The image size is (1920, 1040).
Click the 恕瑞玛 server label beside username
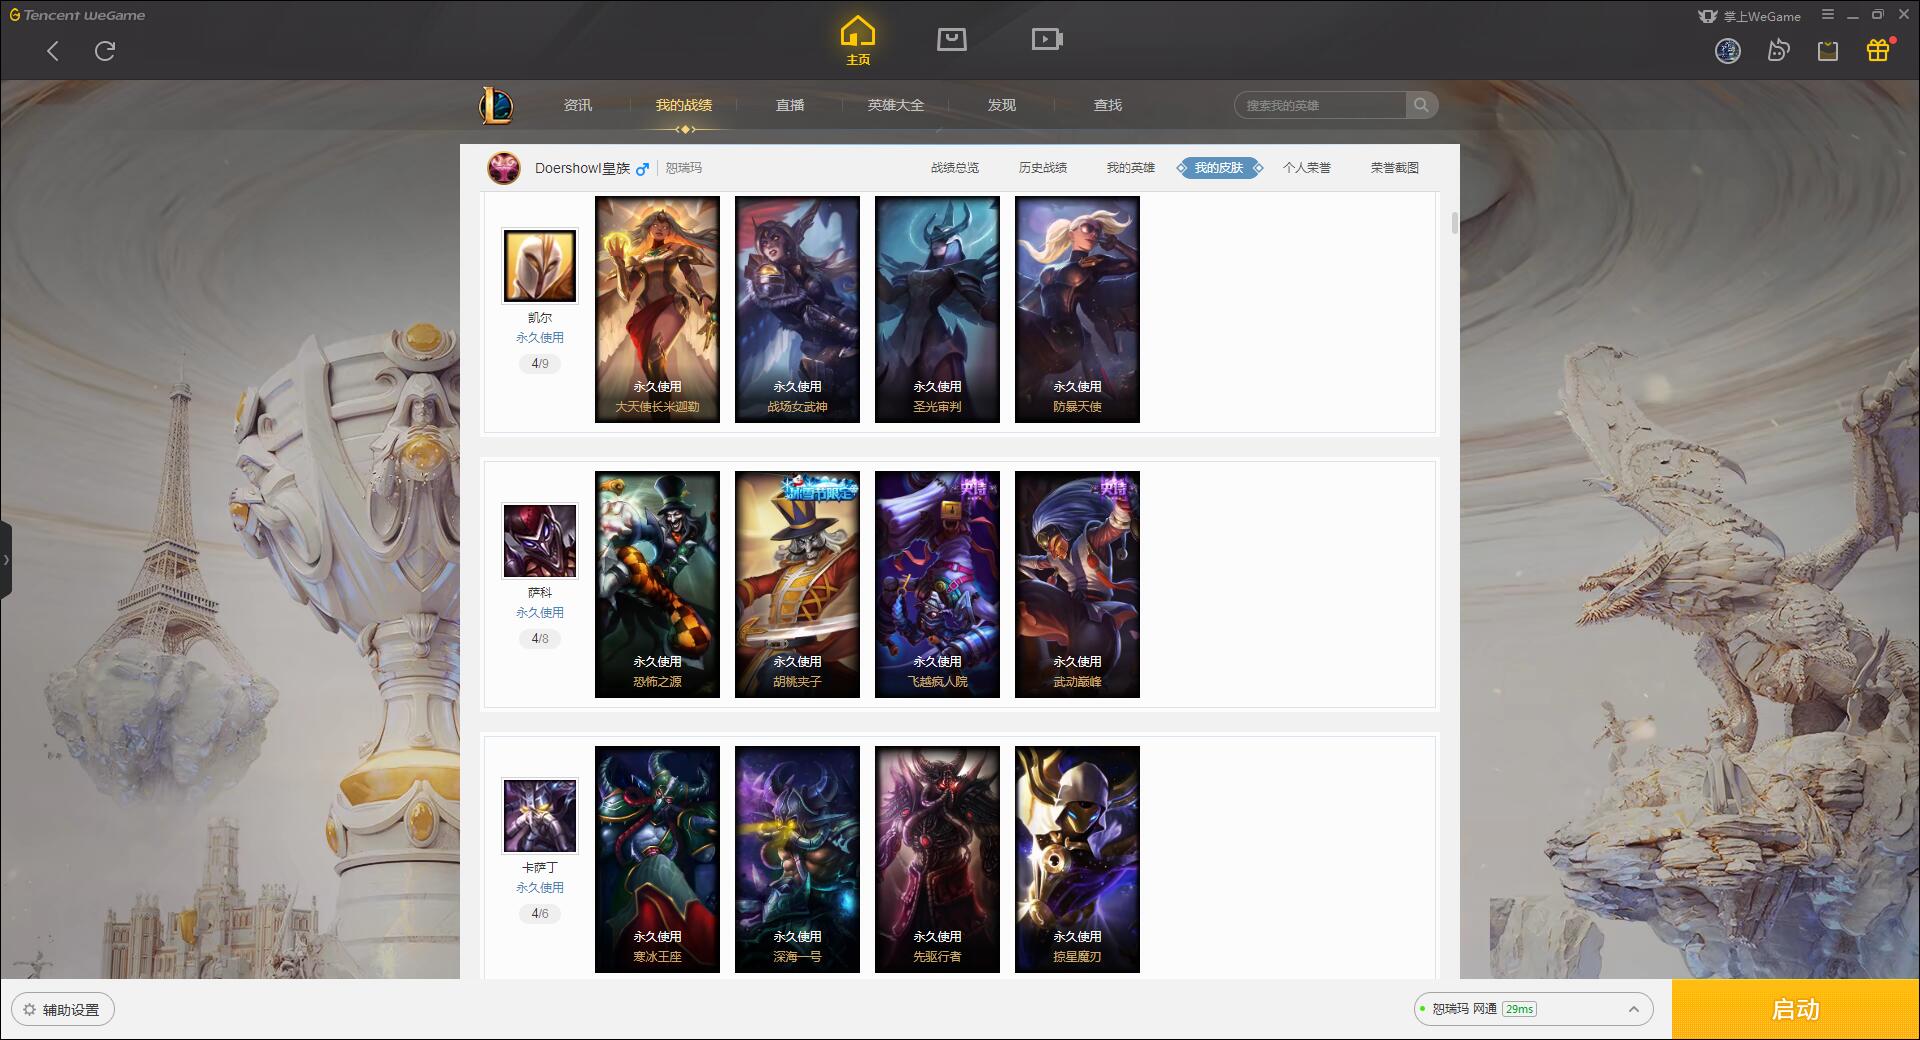click(684, 168)
